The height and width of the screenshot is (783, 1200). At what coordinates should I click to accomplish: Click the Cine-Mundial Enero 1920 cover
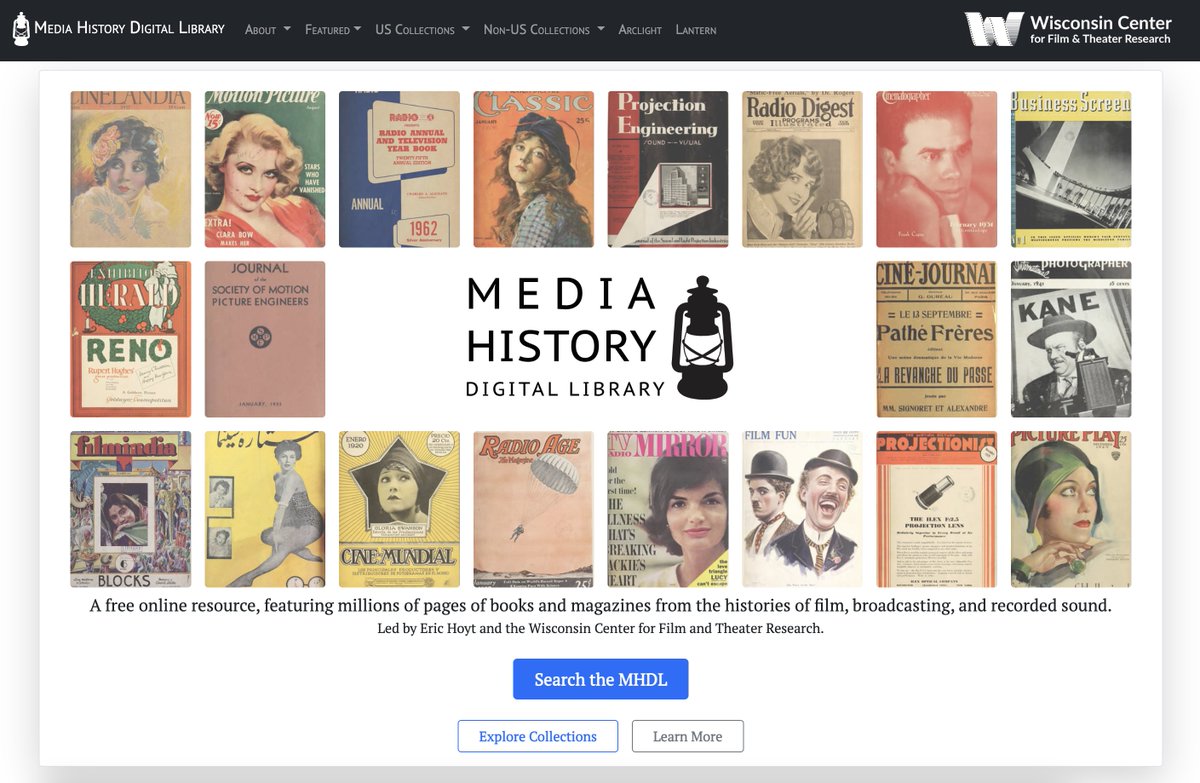tap(399, 508)
